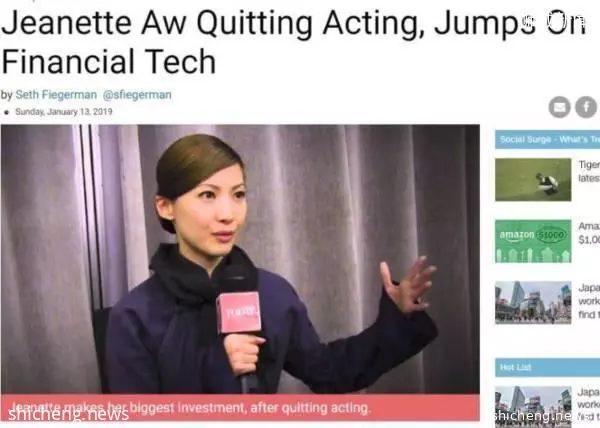The width and height of the screenshot is (600, 428).
Task: Click the email share icon
Action: pyautogui.click(x=559, y=107)
